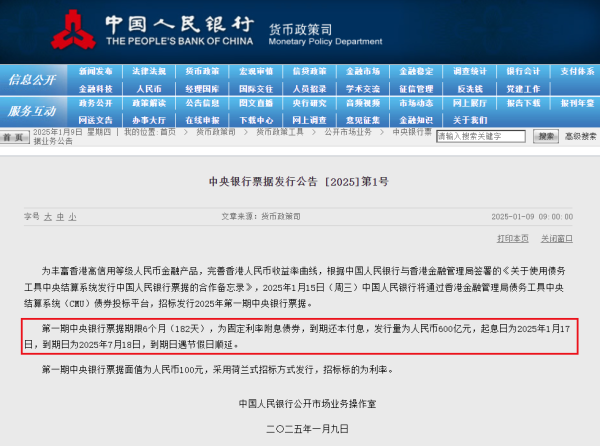Click the 服务互动 section heading
The width and height of the screenshot is (600, 446).
pyautogui.click(x=32, y=111)
